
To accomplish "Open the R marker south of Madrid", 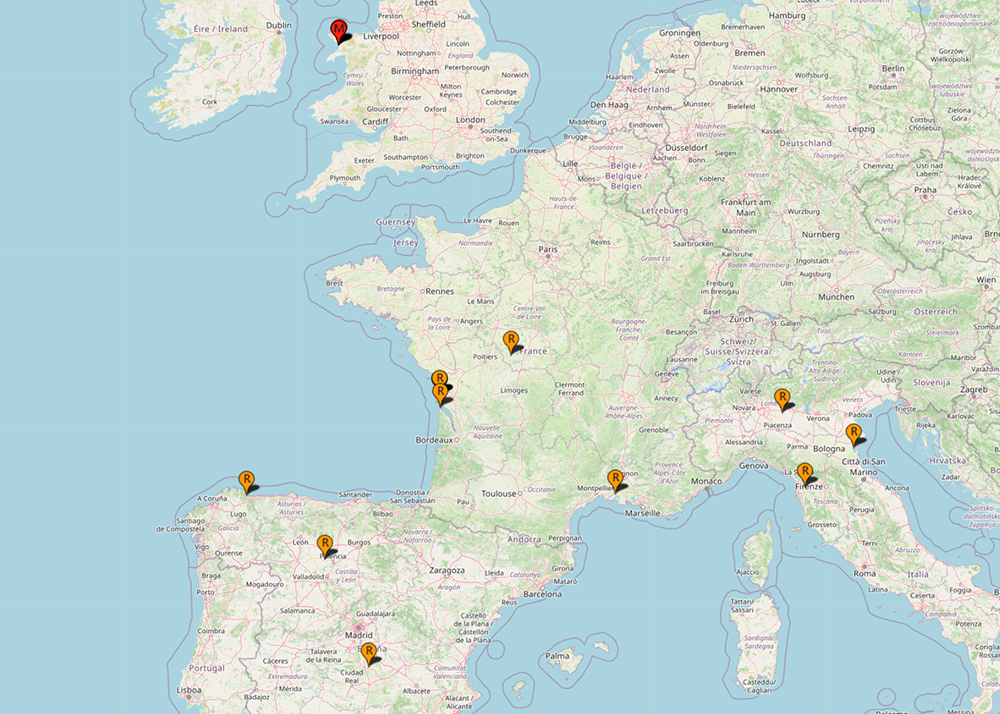I will pos(369,653).
